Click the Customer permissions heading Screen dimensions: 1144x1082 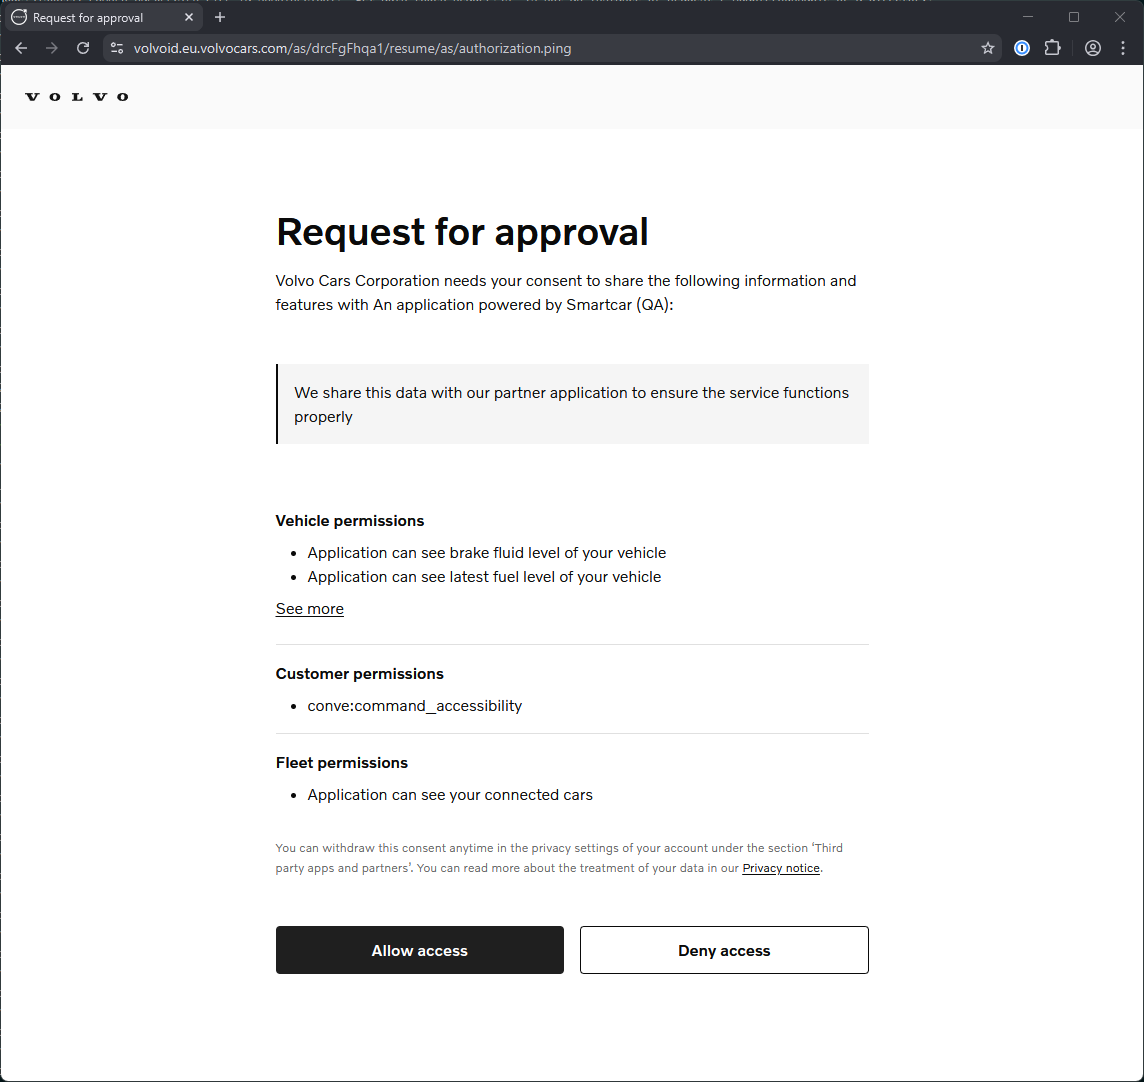[x=360, y=674]
